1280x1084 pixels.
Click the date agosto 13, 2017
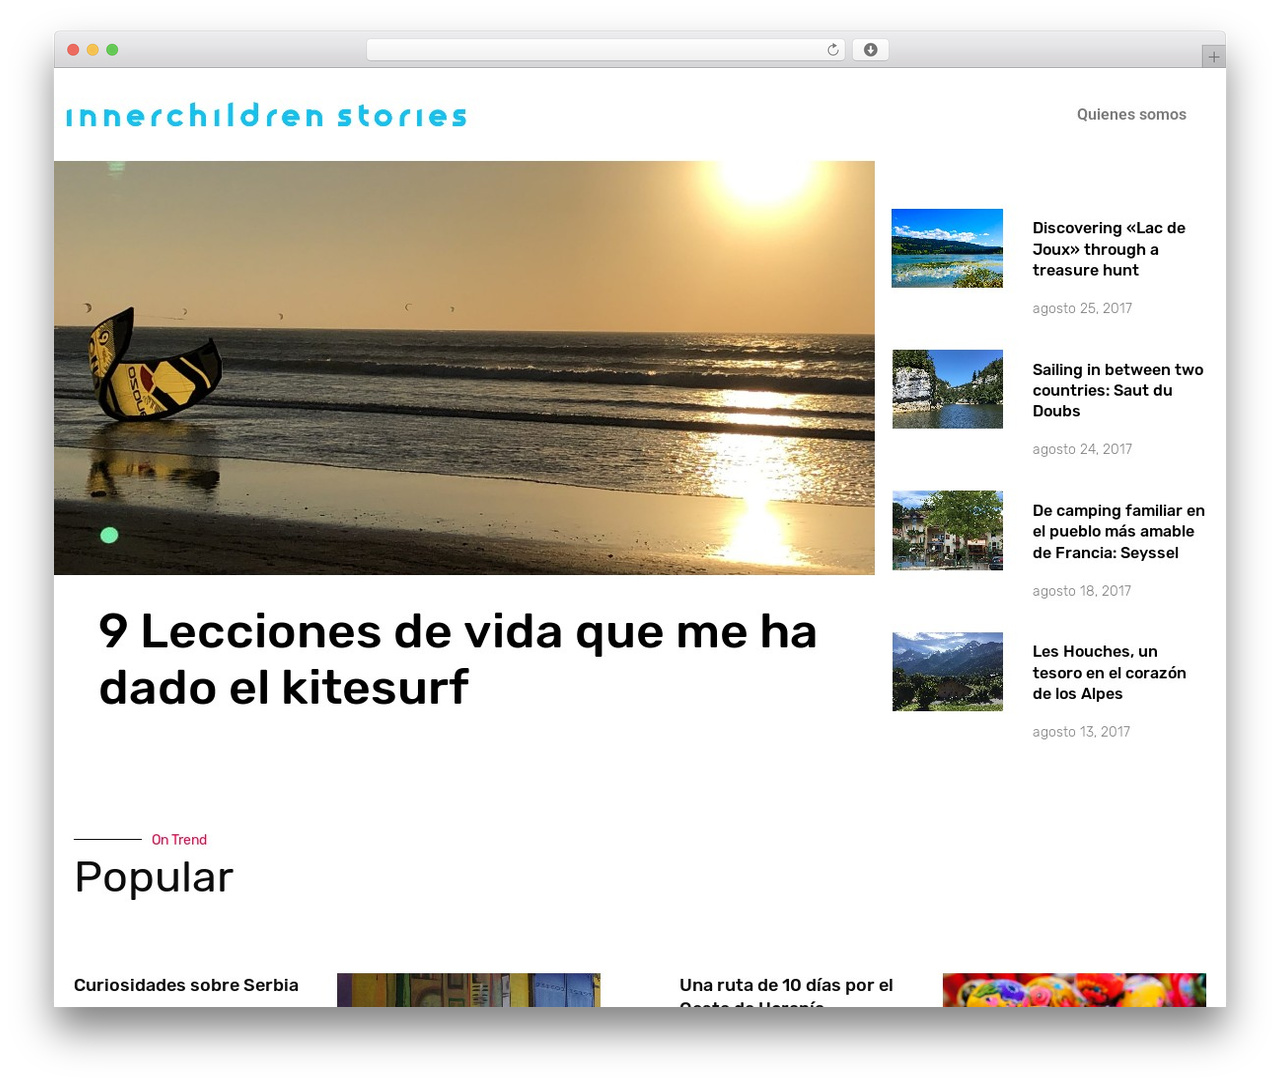point(1081,732)
